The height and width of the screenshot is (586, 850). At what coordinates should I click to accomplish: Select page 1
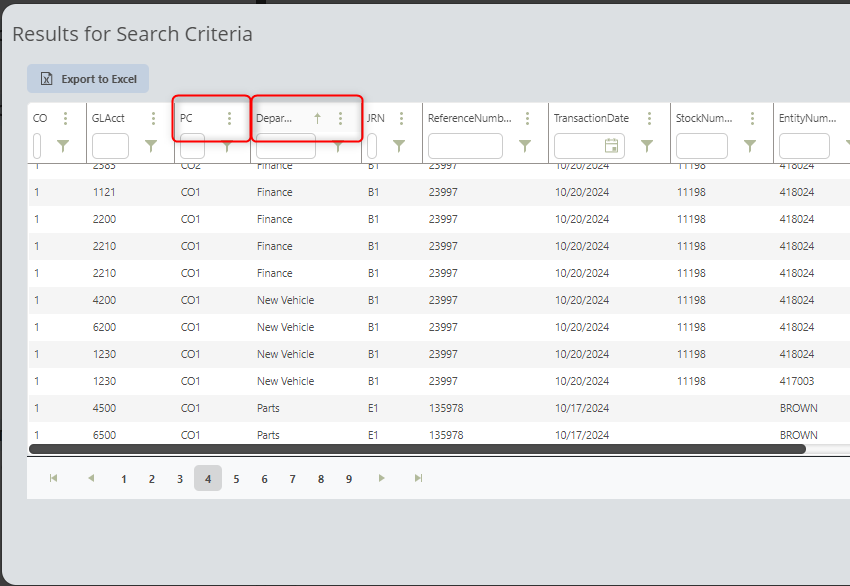pyautogui.click(x=124, y=479)
